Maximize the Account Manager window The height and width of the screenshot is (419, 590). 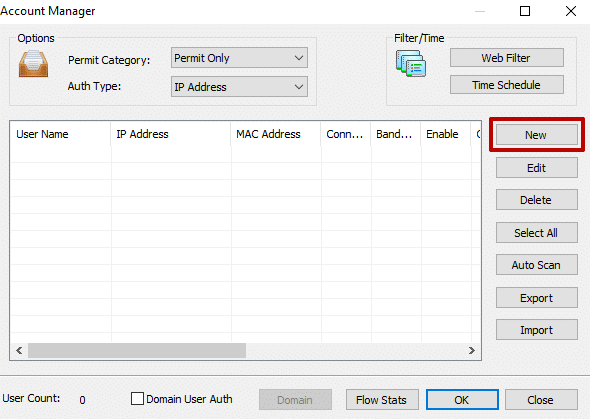pyautogui.click(x=525, y=11)
